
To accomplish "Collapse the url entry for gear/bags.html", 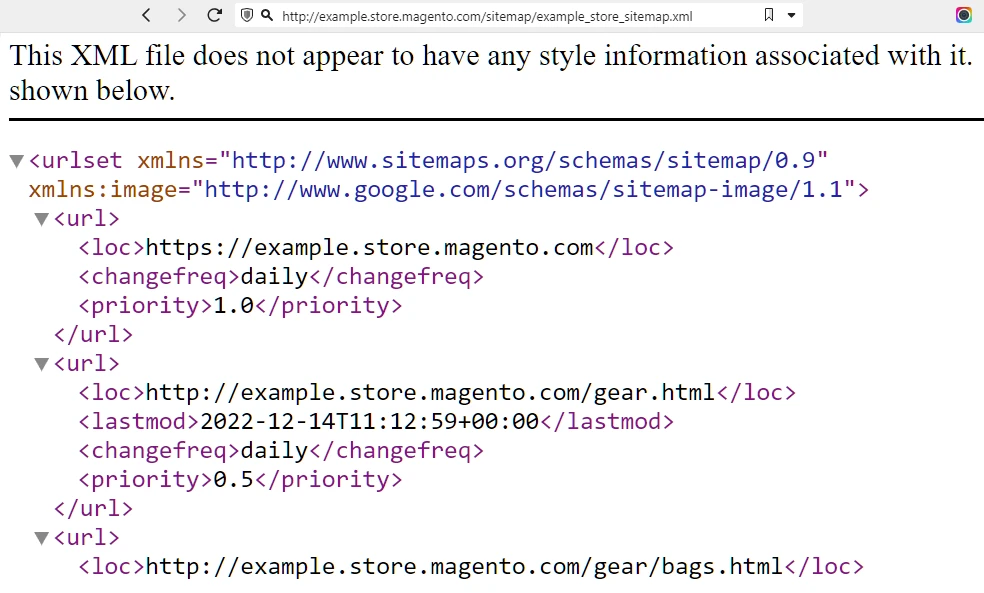I will (x=41, y=537).
